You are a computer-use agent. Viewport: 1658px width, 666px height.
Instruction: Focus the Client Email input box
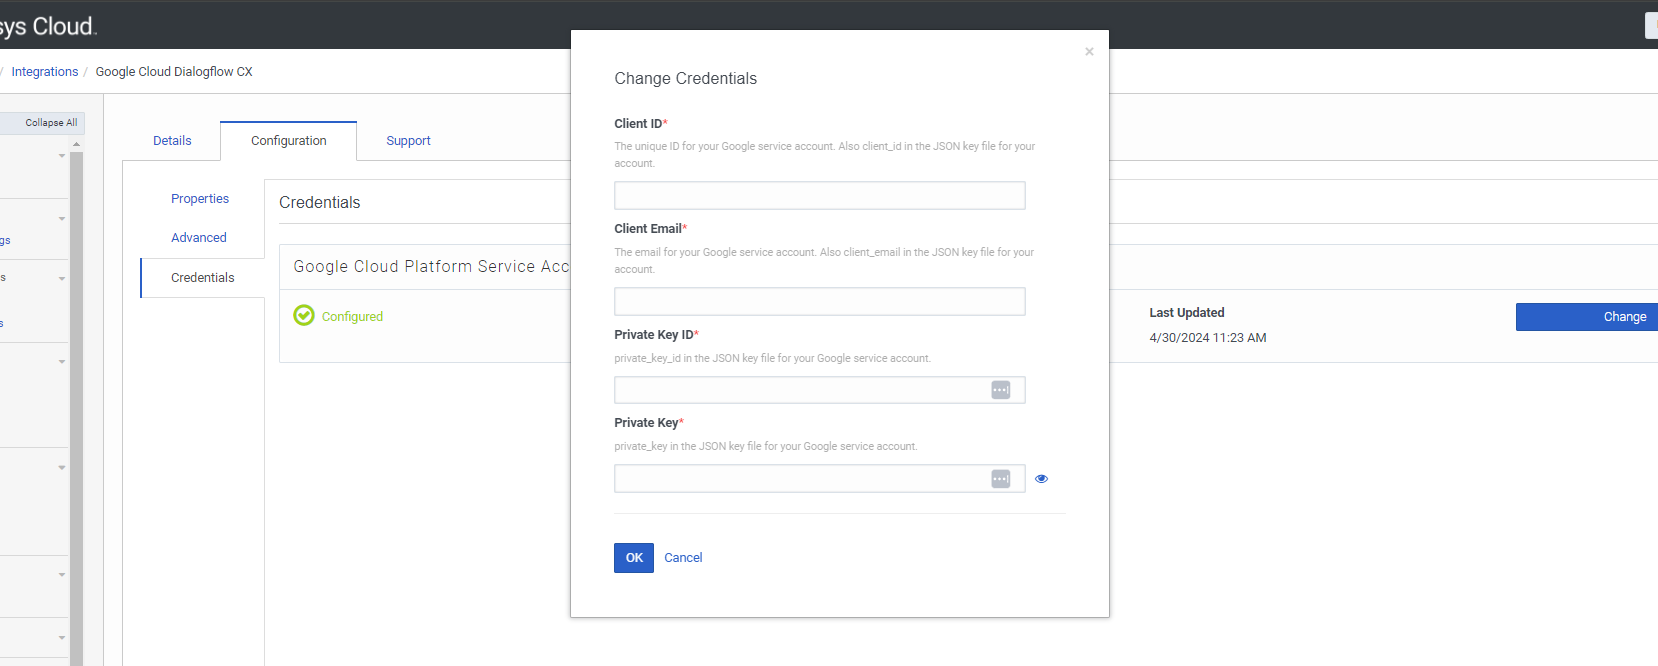[x=819, y=302]
